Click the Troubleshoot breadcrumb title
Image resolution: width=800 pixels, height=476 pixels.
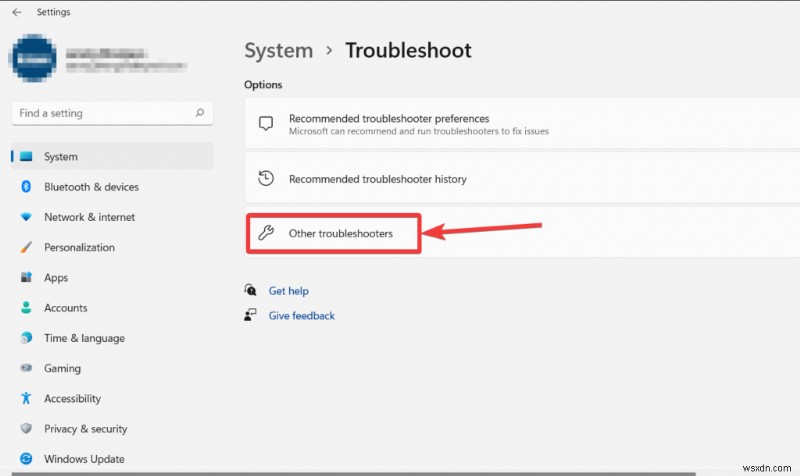408,51
